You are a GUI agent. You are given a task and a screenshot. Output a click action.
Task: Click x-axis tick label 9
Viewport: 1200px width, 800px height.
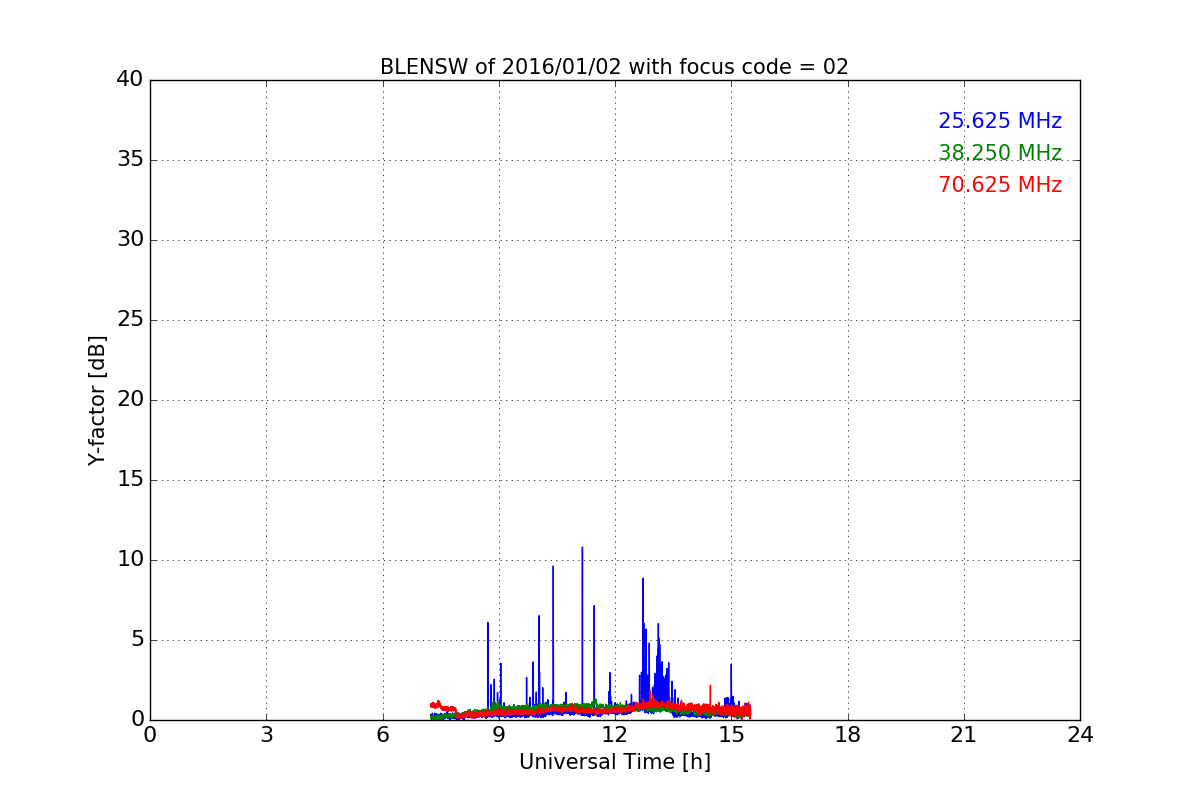pos(499,735)
